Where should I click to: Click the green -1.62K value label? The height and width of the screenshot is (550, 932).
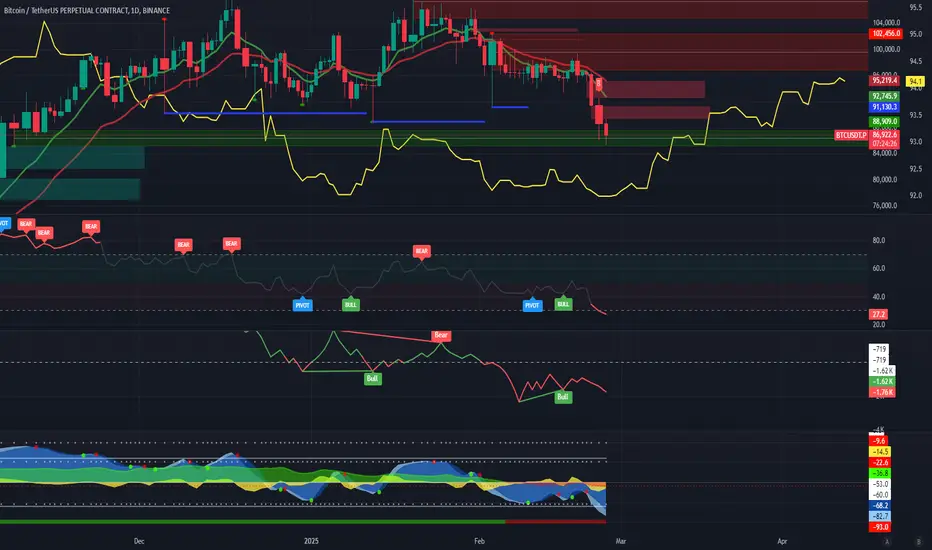point(882,381)
